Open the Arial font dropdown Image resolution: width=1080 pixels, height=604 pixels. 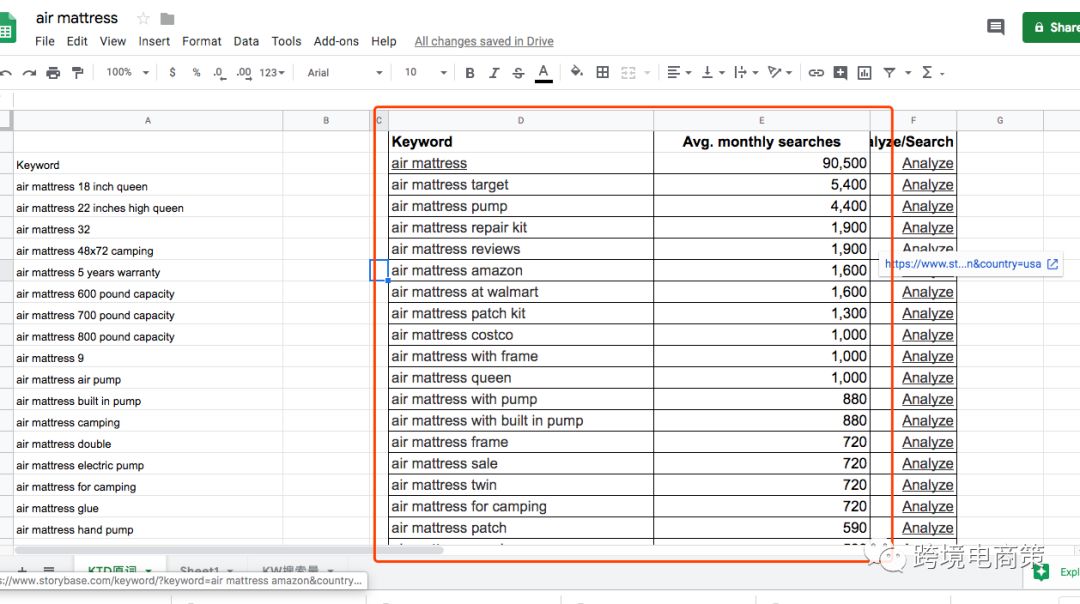click(345, 73)
